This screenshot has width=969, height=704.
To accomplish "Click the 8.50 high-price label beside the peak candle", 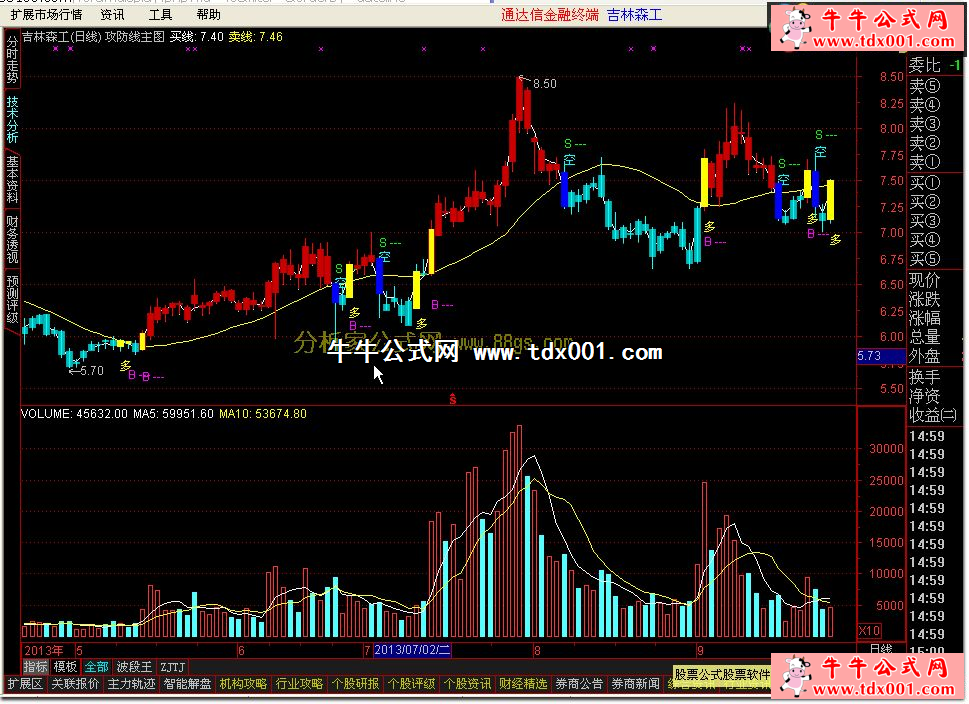I will coord(544,83).
